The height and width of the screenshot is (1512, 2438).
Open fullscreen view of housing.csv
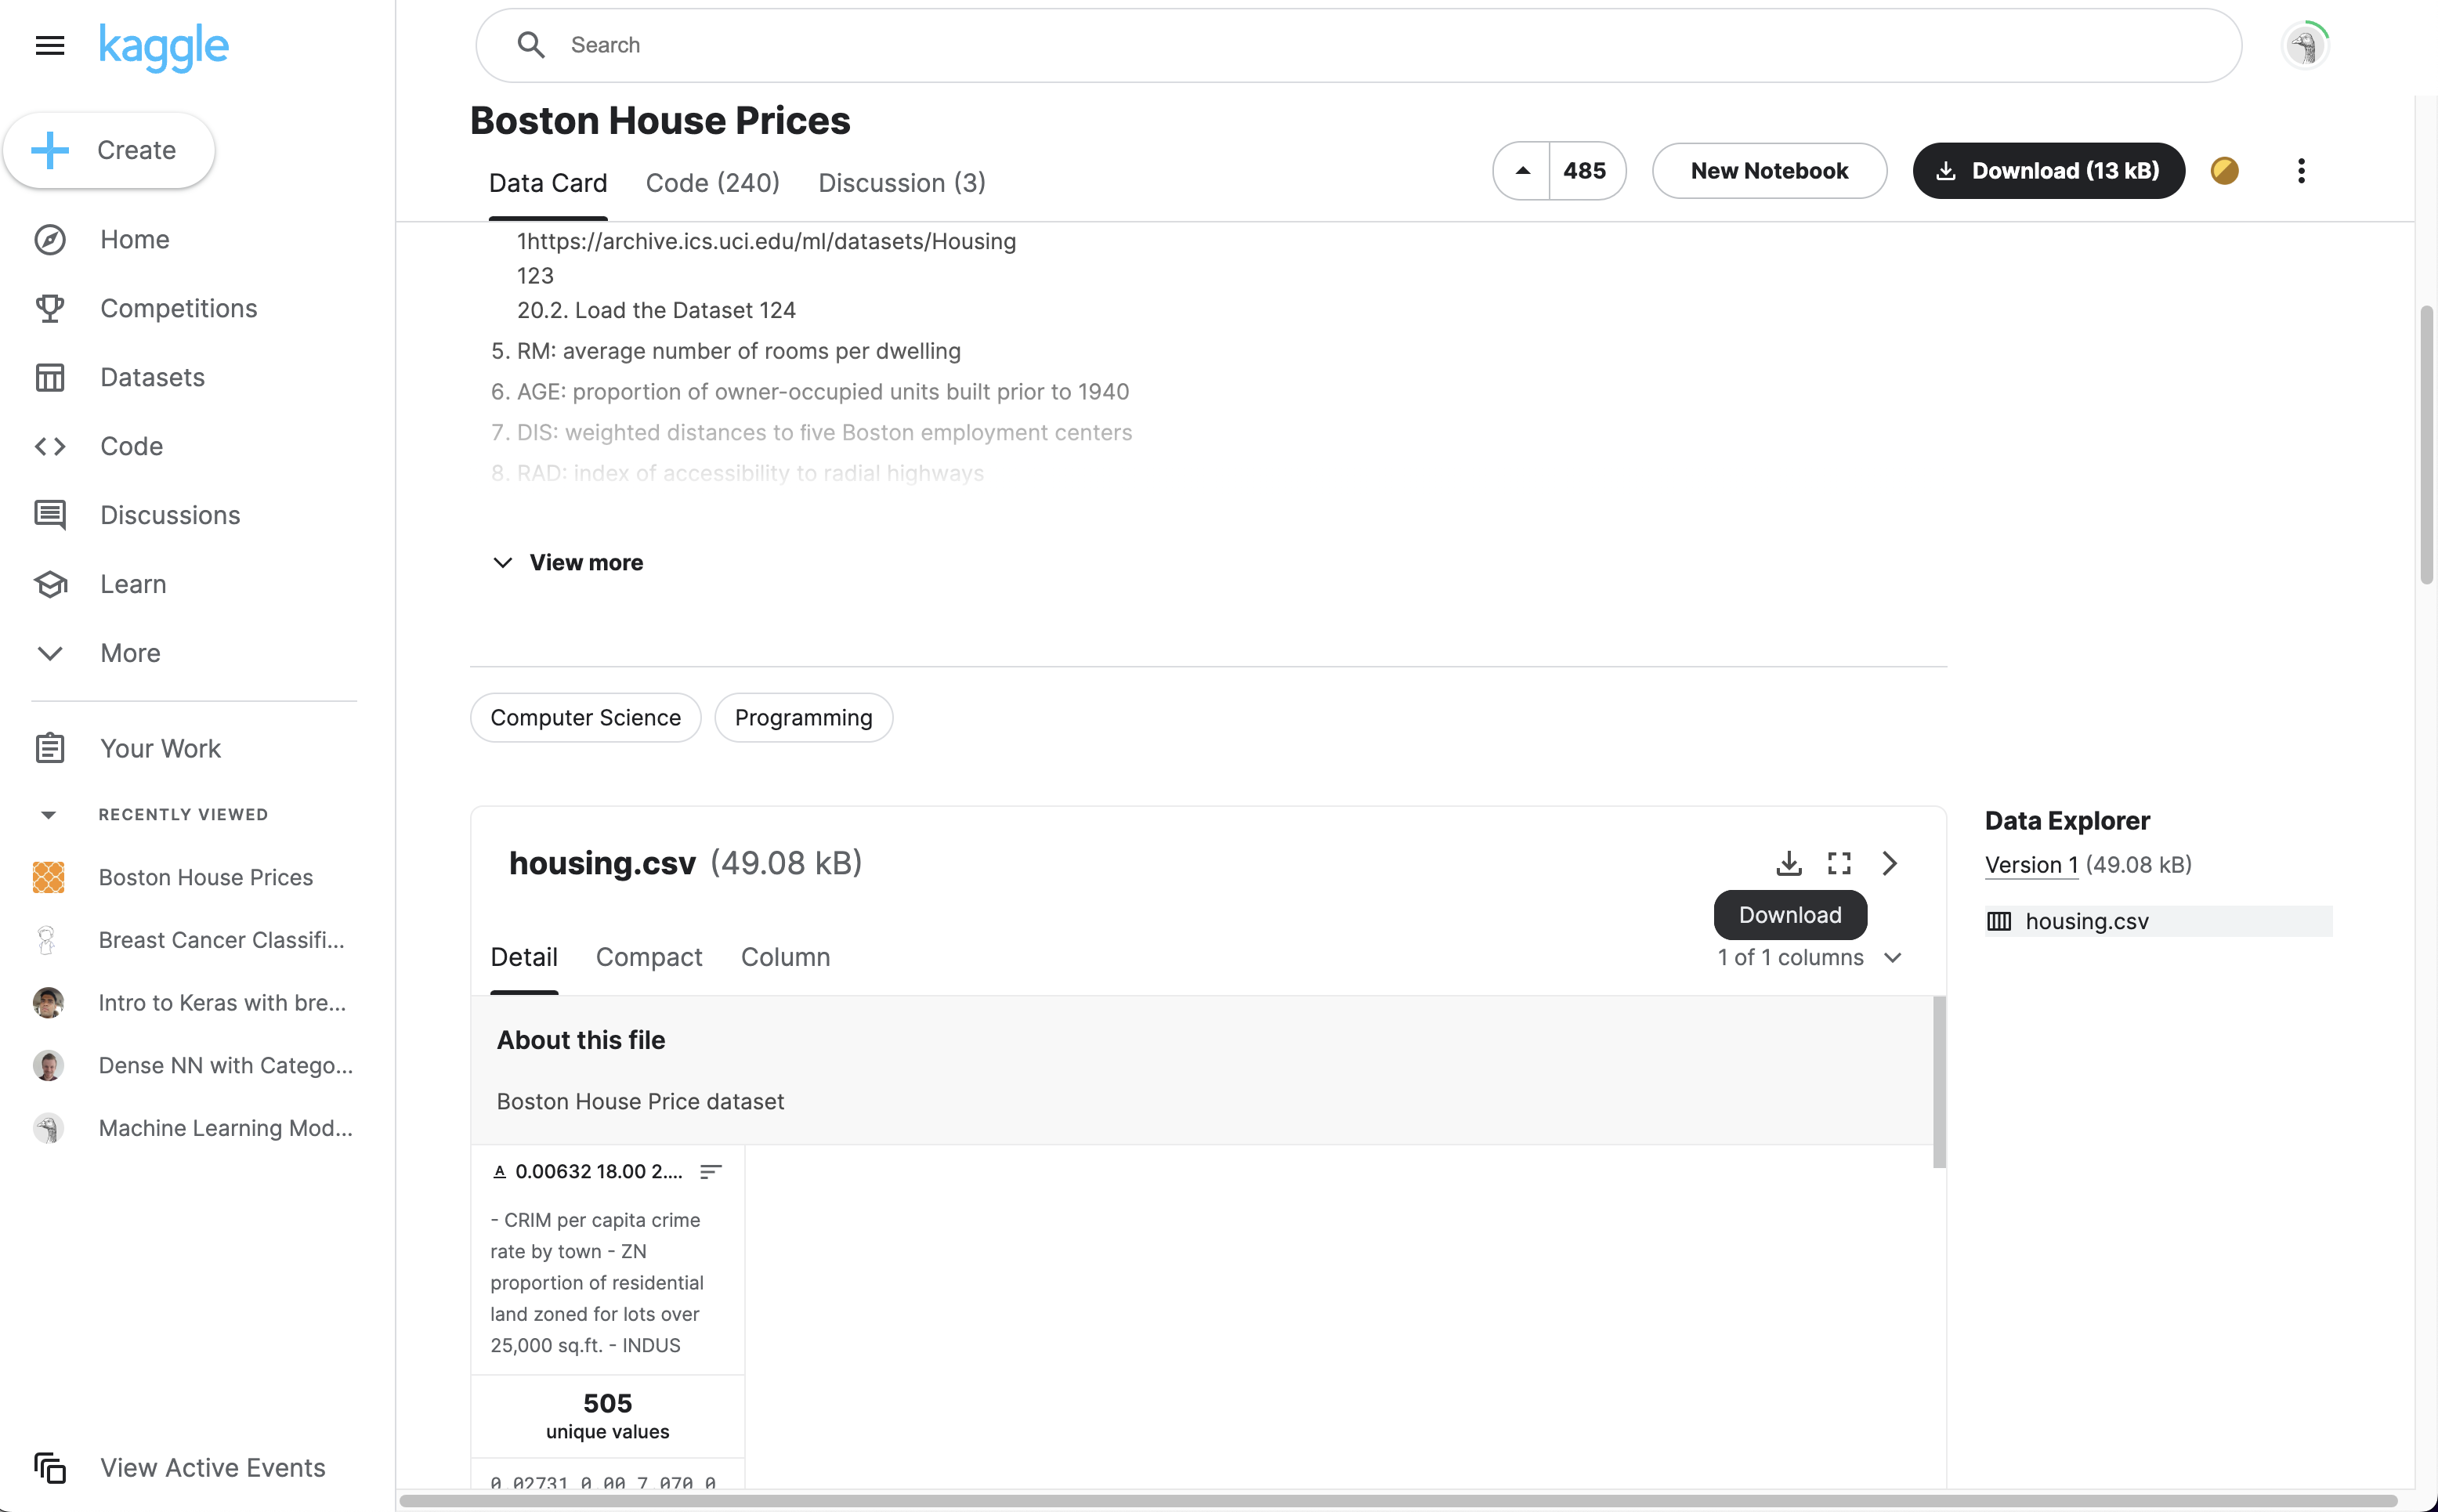click(1839, 863)
